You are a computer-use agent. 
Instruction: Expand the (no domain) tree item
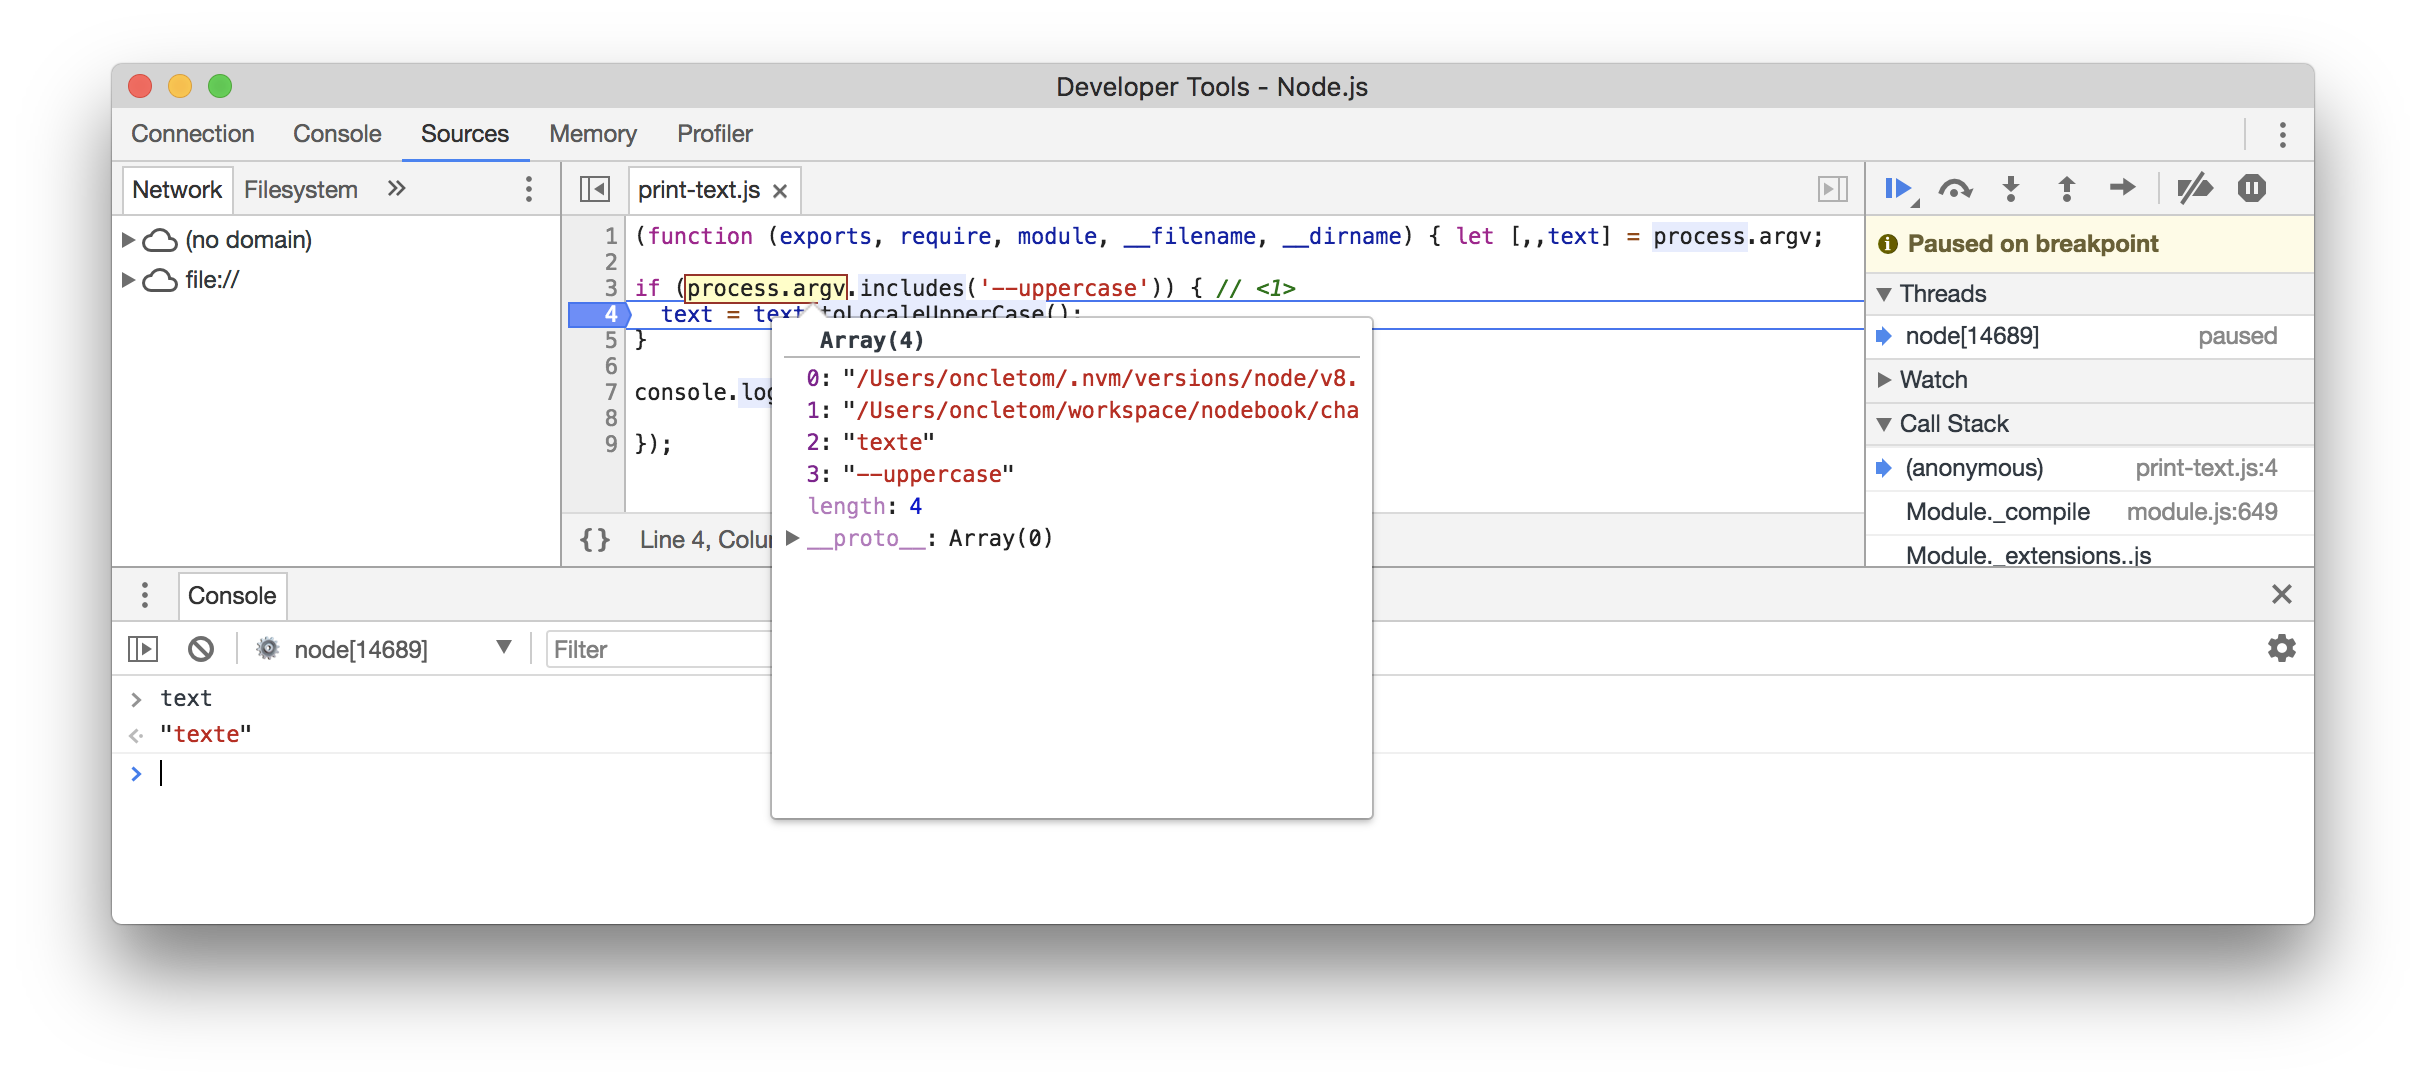[128, 240]
